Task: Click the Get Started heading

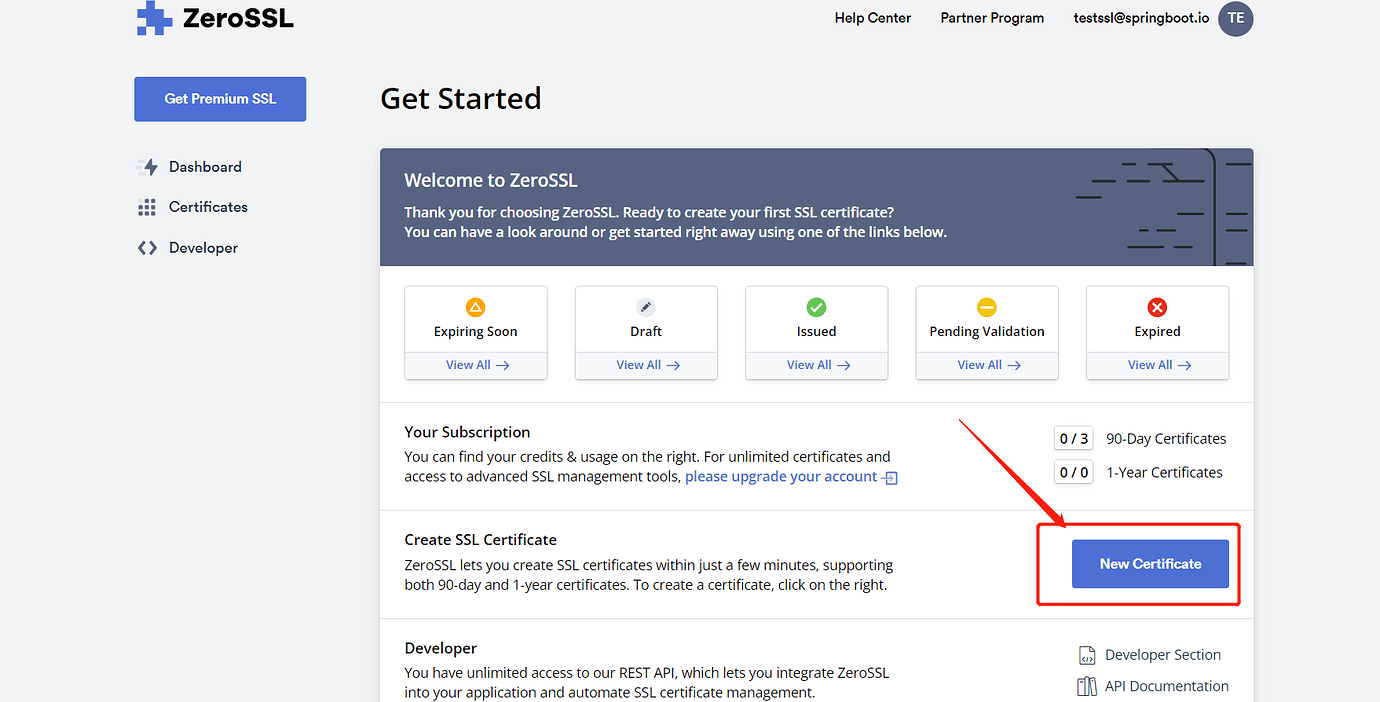Action: pos(461,98)
